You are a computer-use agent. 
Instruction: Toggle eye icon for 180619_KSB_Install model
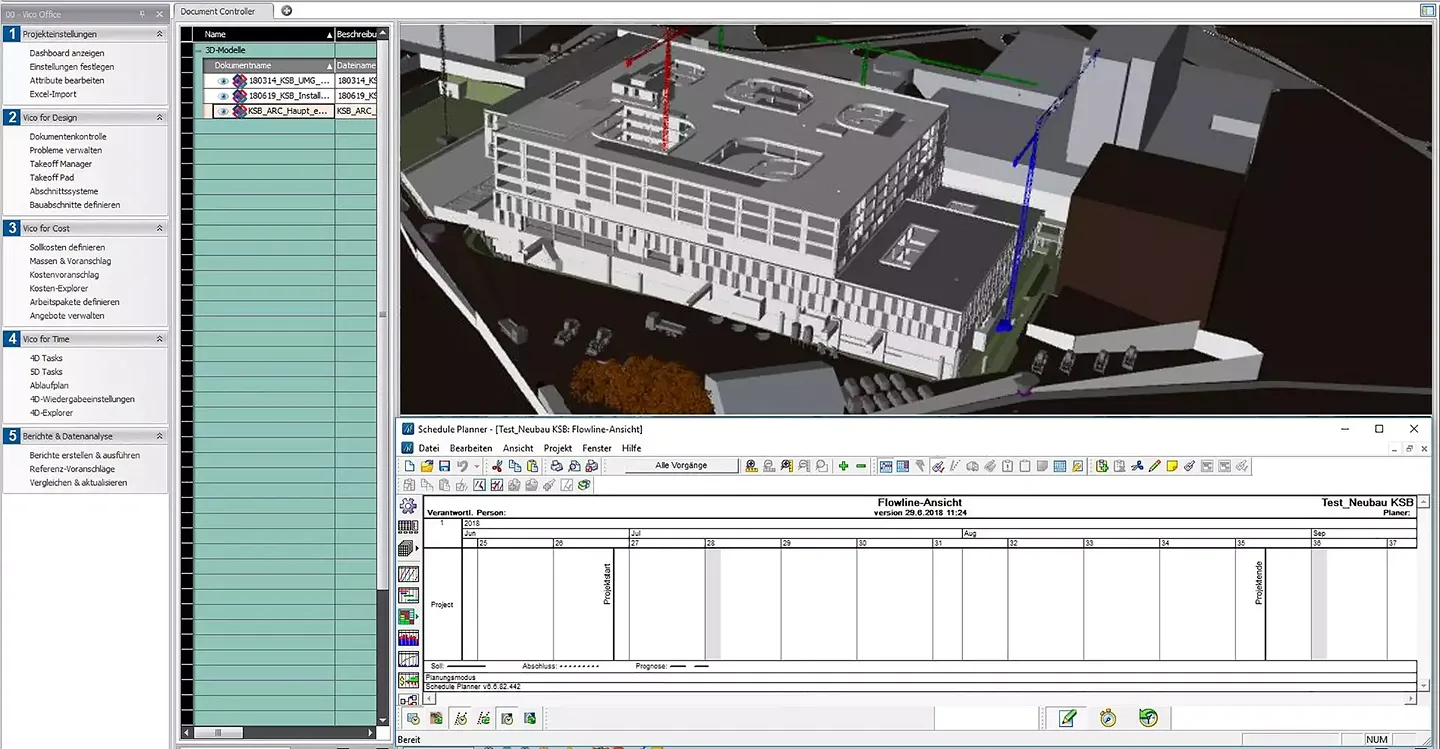point(223,96)
